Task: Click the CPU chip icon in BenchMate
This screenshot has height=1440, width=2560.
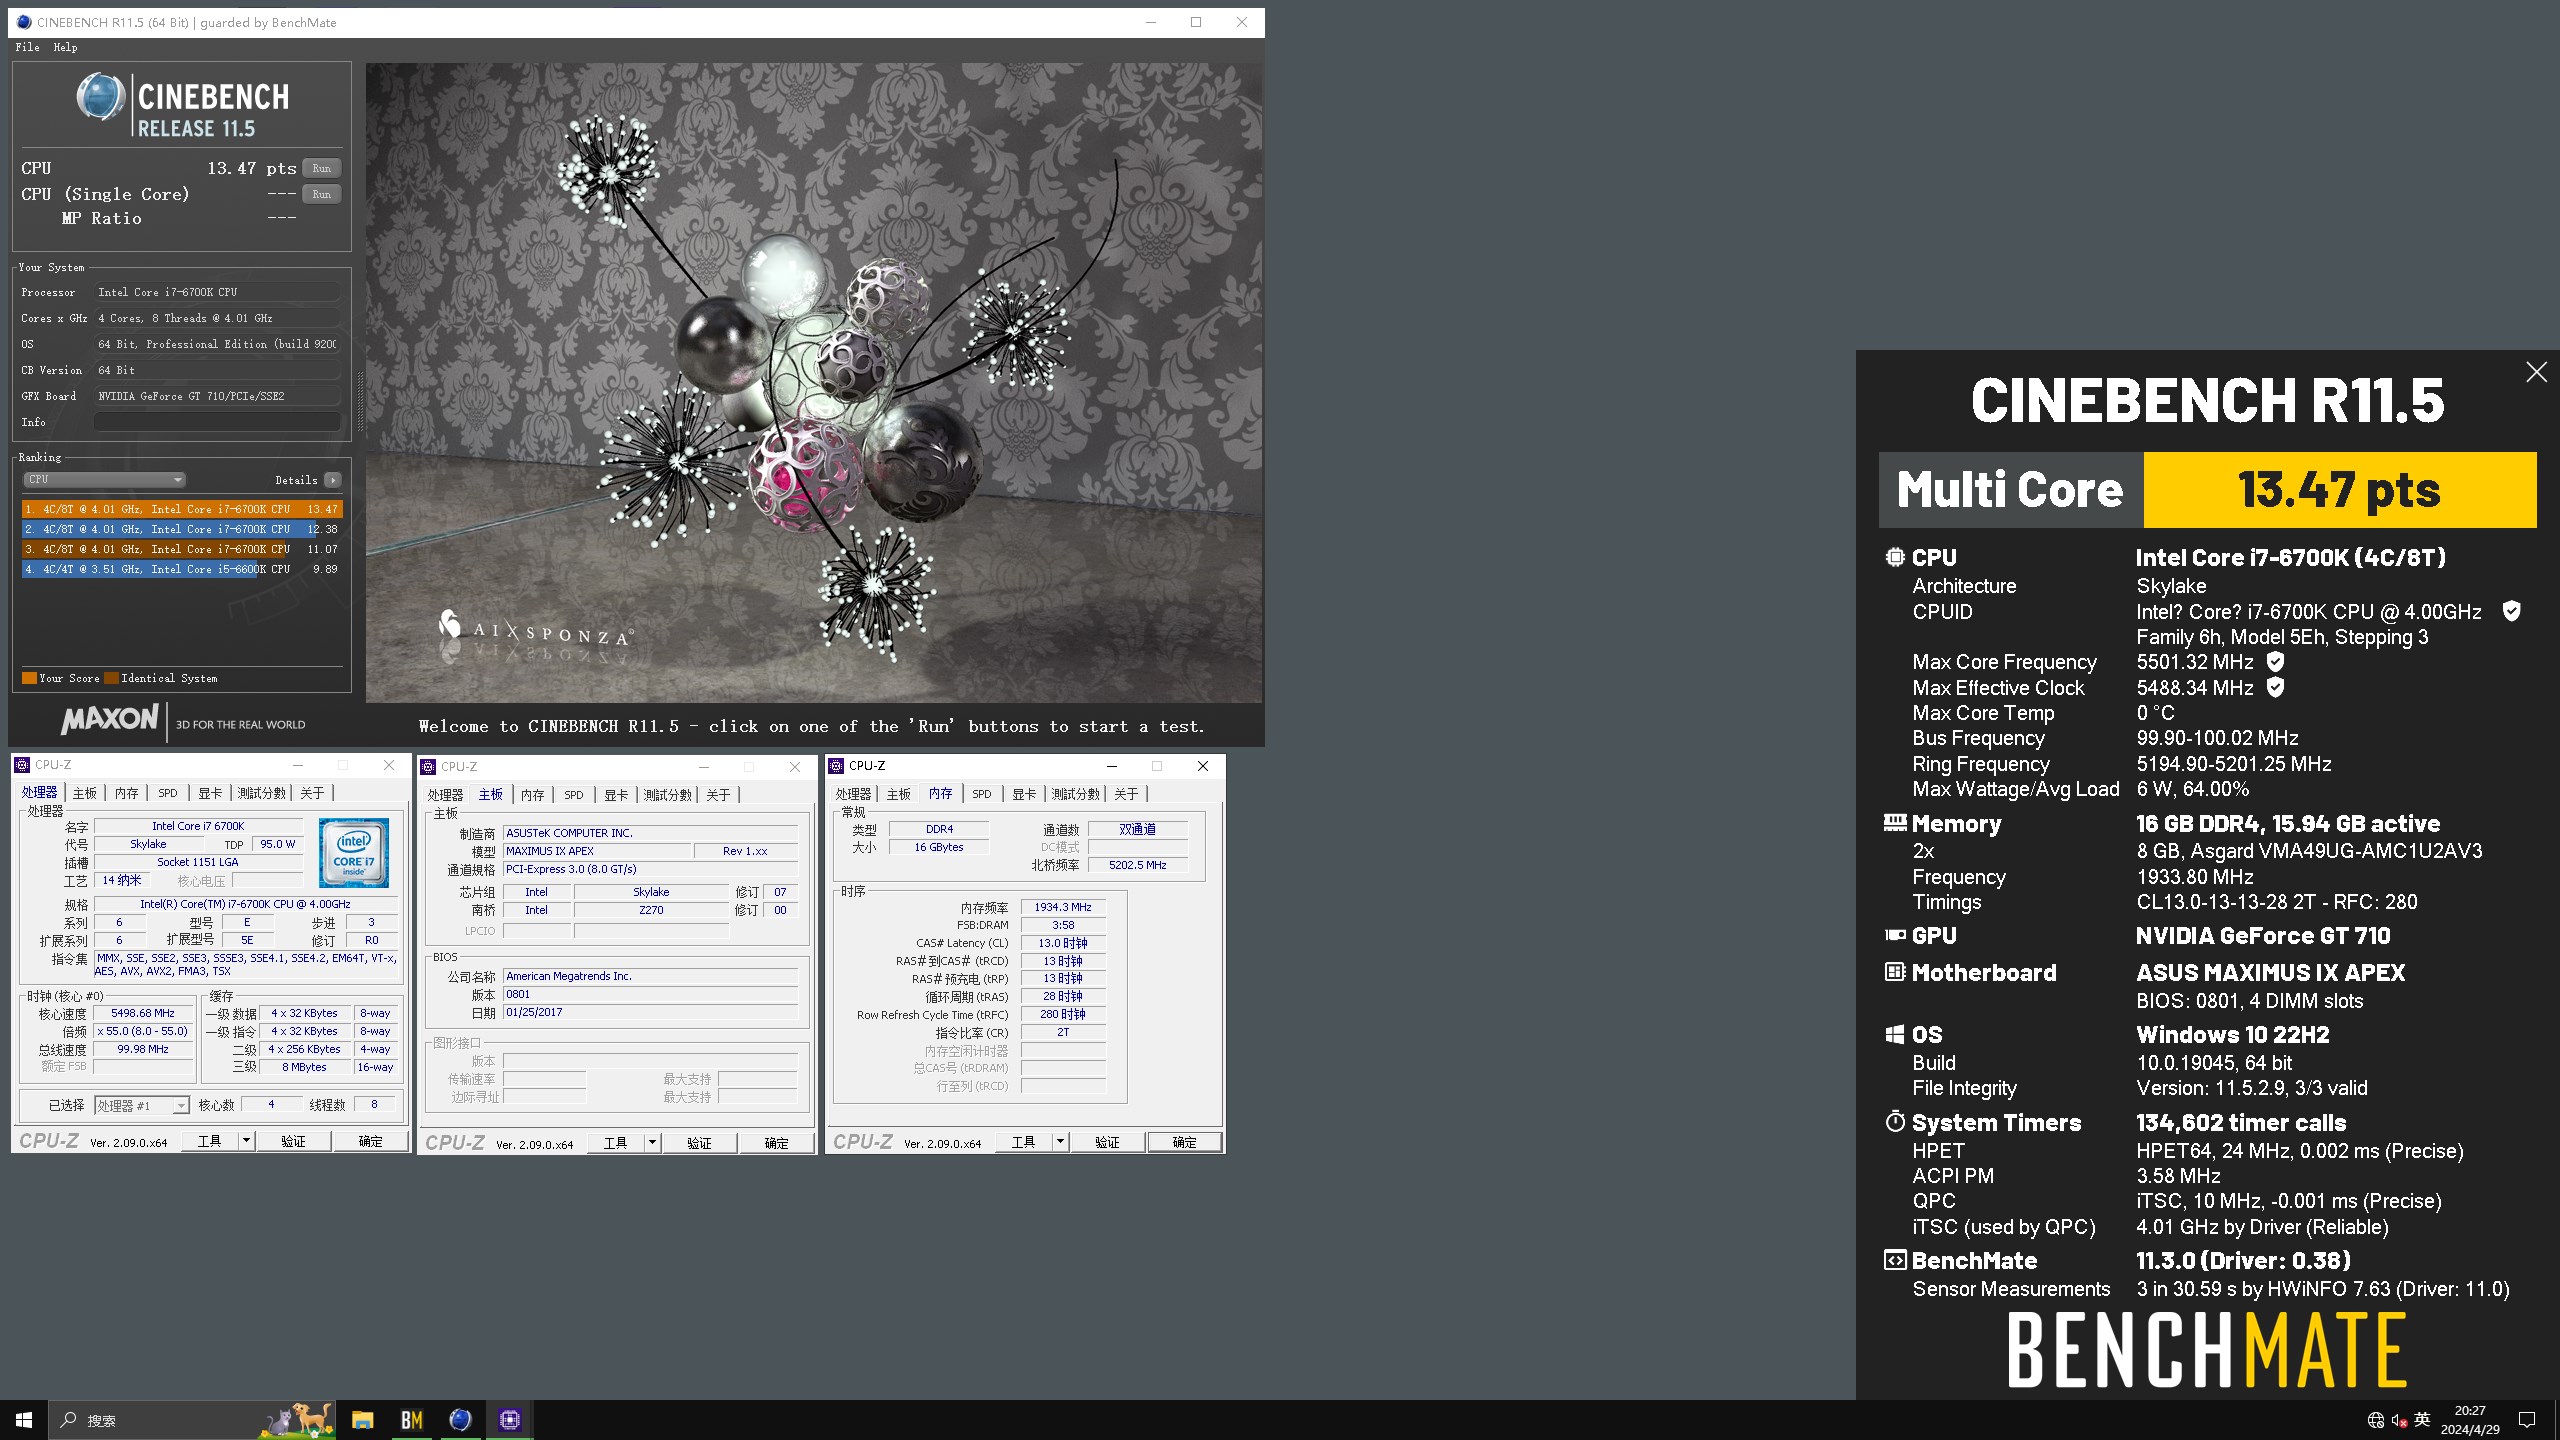Action: pos(1895,557)
